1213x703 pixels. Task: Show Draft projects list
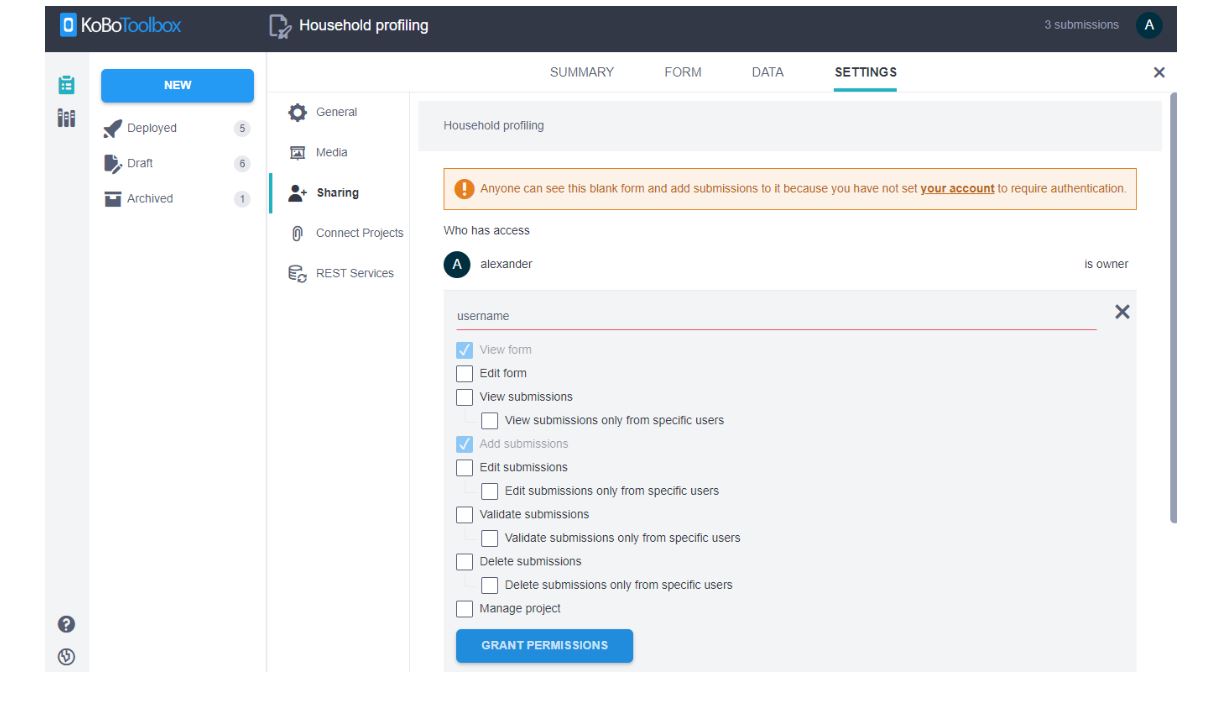pyautogui.click(x=139, y=163)
